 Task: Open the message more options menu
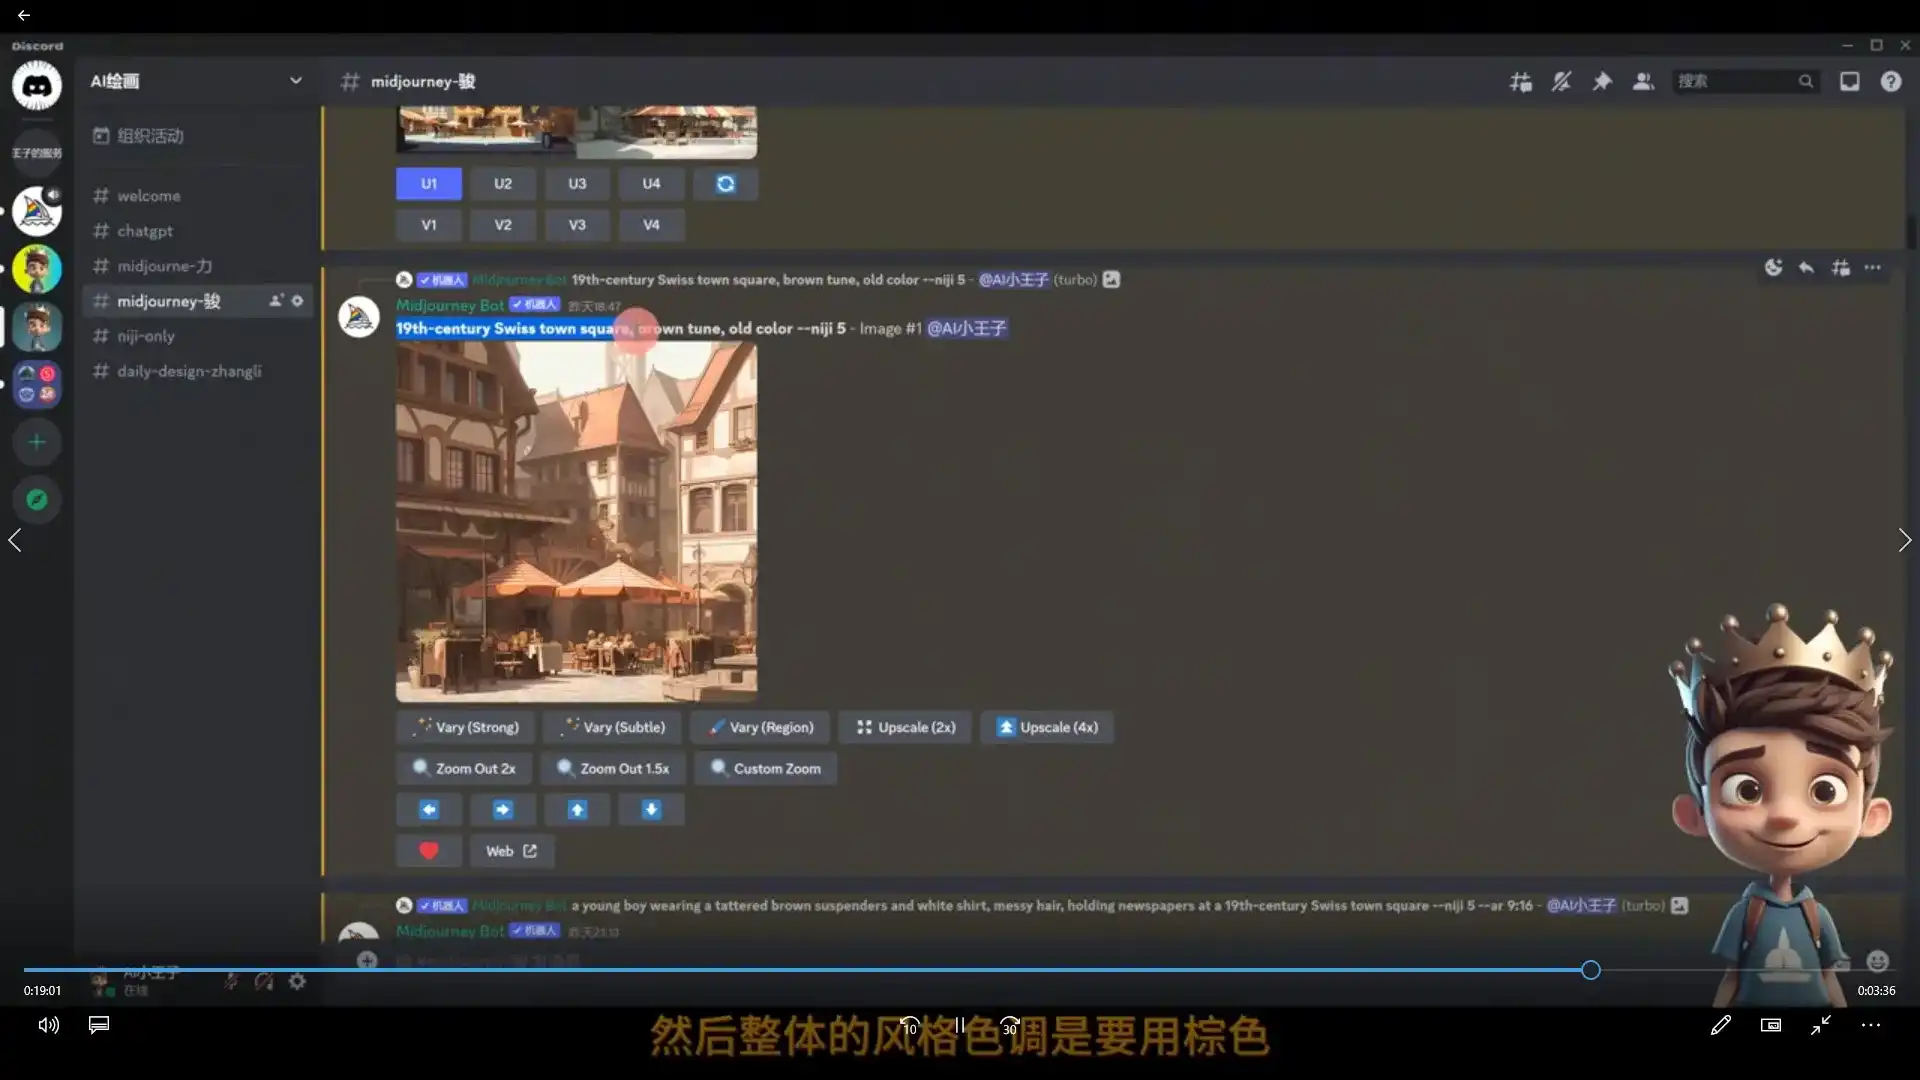pyautogui.click(x=1873, y=267)
